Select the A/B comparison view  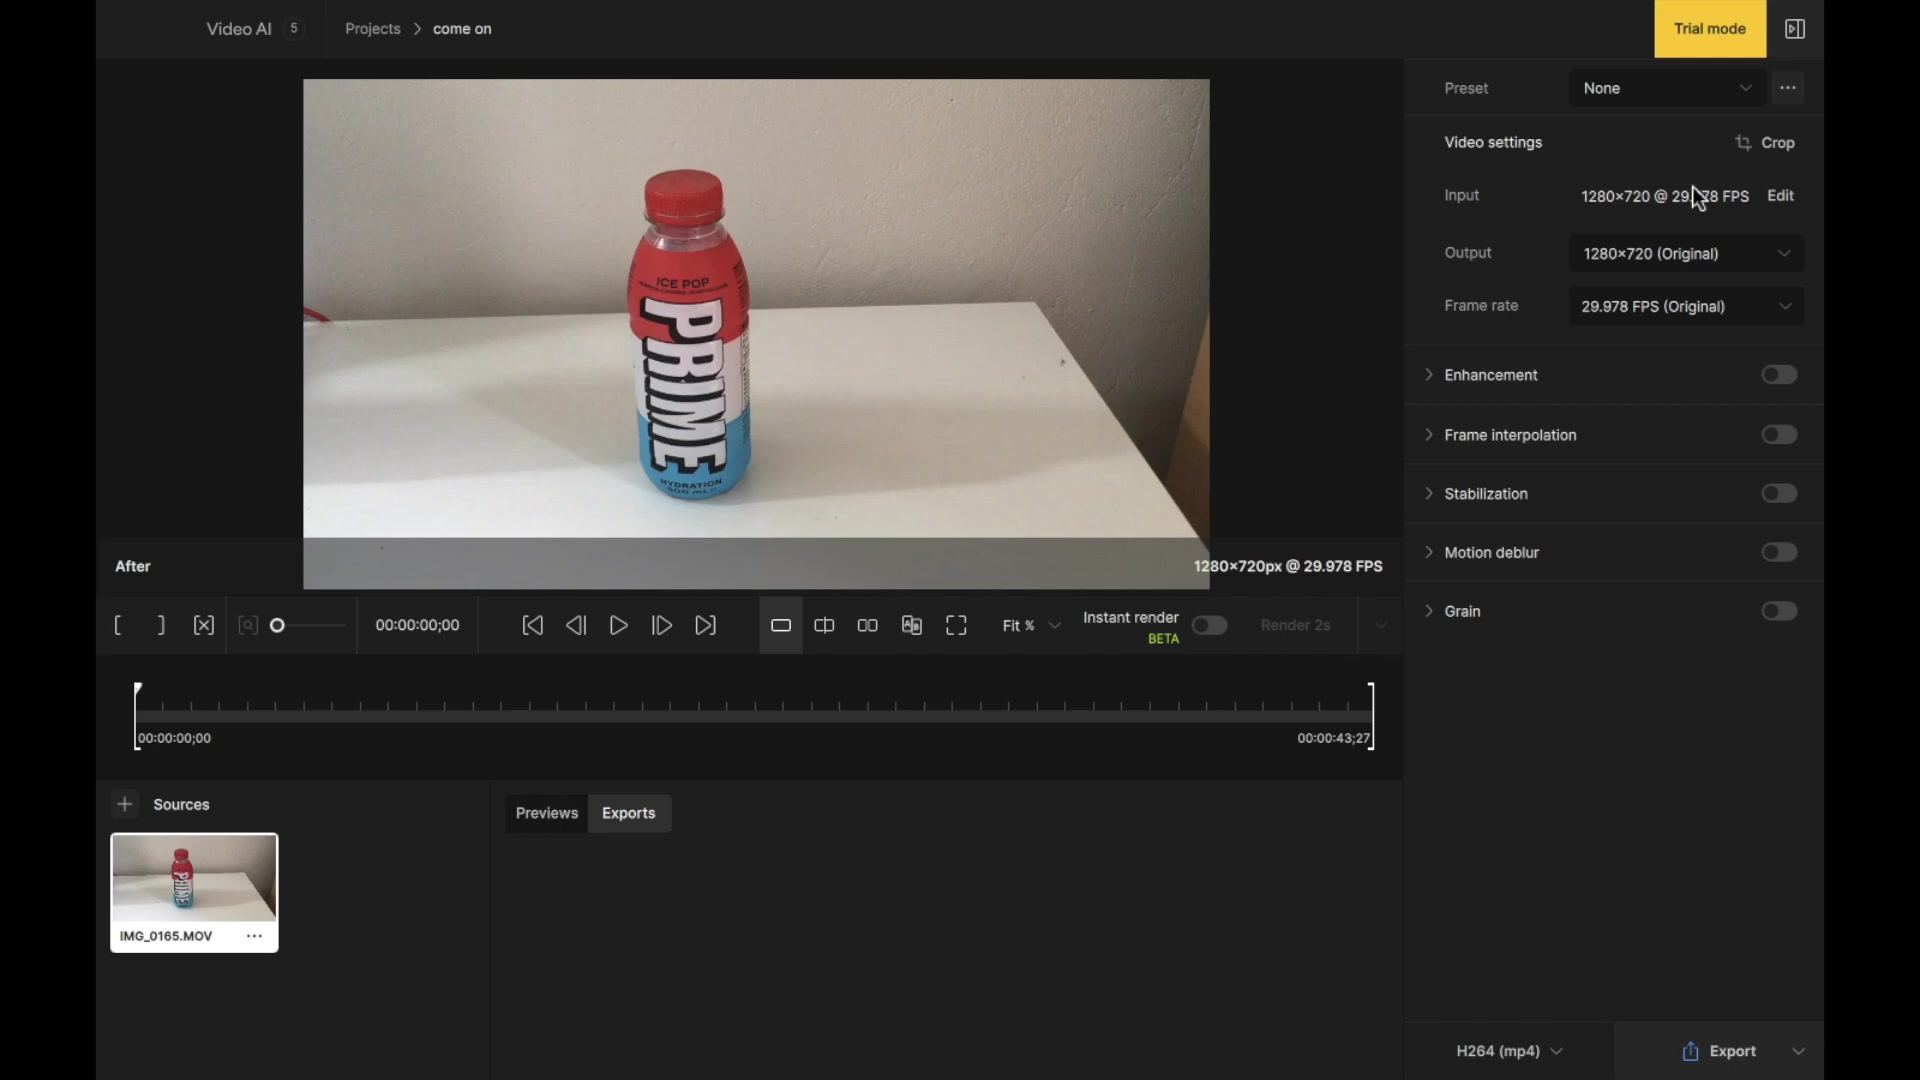coord(911,625)
